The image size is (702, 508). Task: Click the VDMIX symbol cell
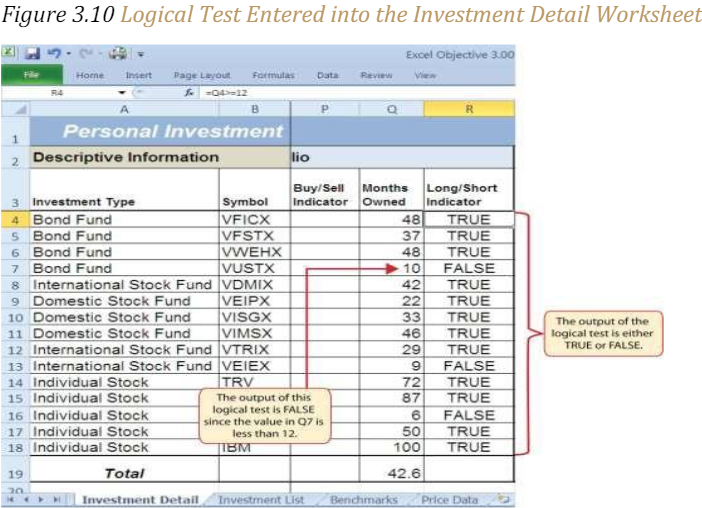255,285
